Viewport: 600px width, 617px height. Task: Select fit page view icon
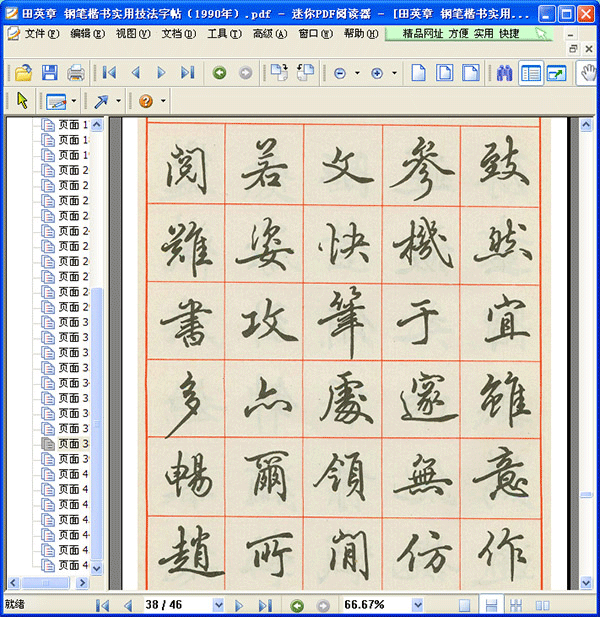(445, 73)
